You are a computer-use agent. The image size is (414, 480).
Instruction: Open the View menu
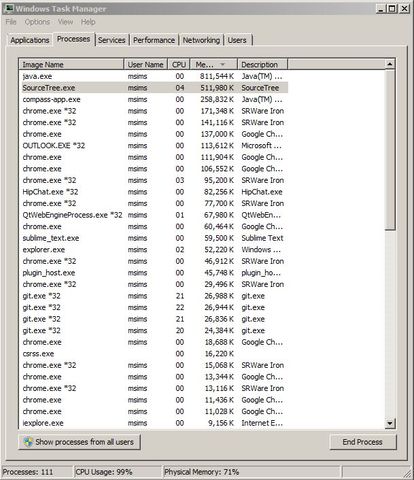pos(65,22)
